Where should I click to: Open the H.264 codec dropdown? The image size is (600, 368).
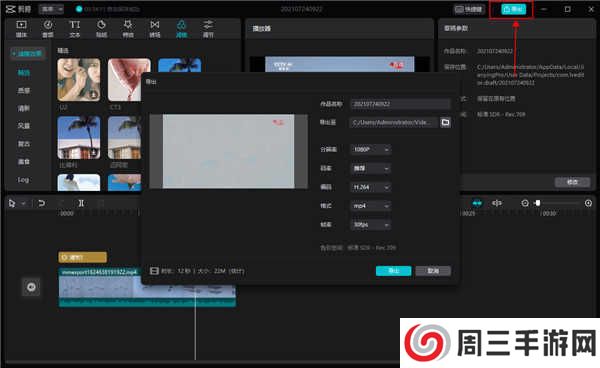370,187
